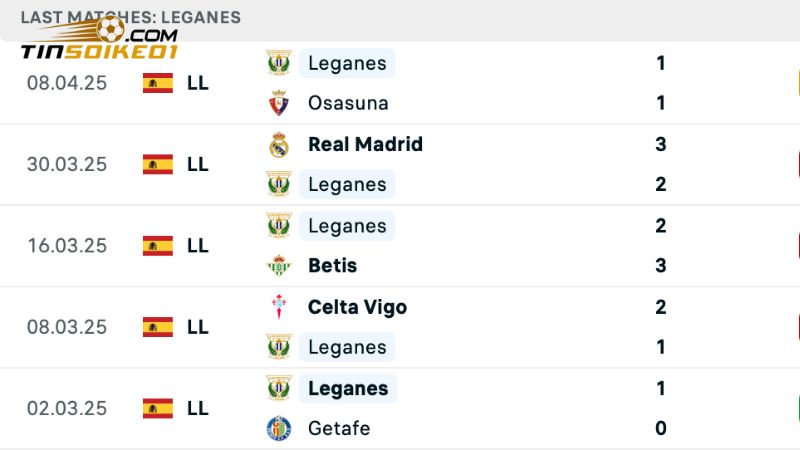The width and height of the screenshot is (800, 450).
Task: Click the Osasuna club crest
Action: [x=279, y=103]
